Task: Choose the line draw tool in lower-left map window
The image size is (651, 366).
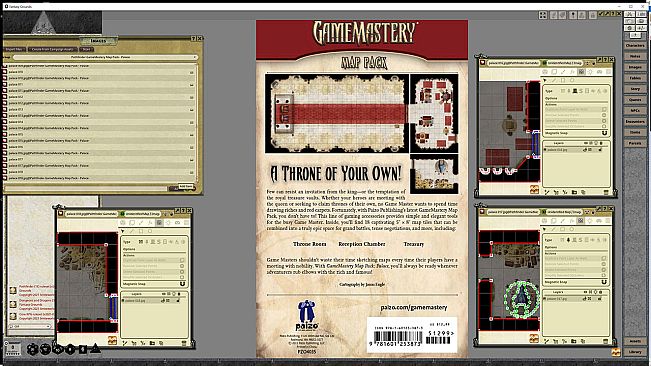Action: (131, 231)
